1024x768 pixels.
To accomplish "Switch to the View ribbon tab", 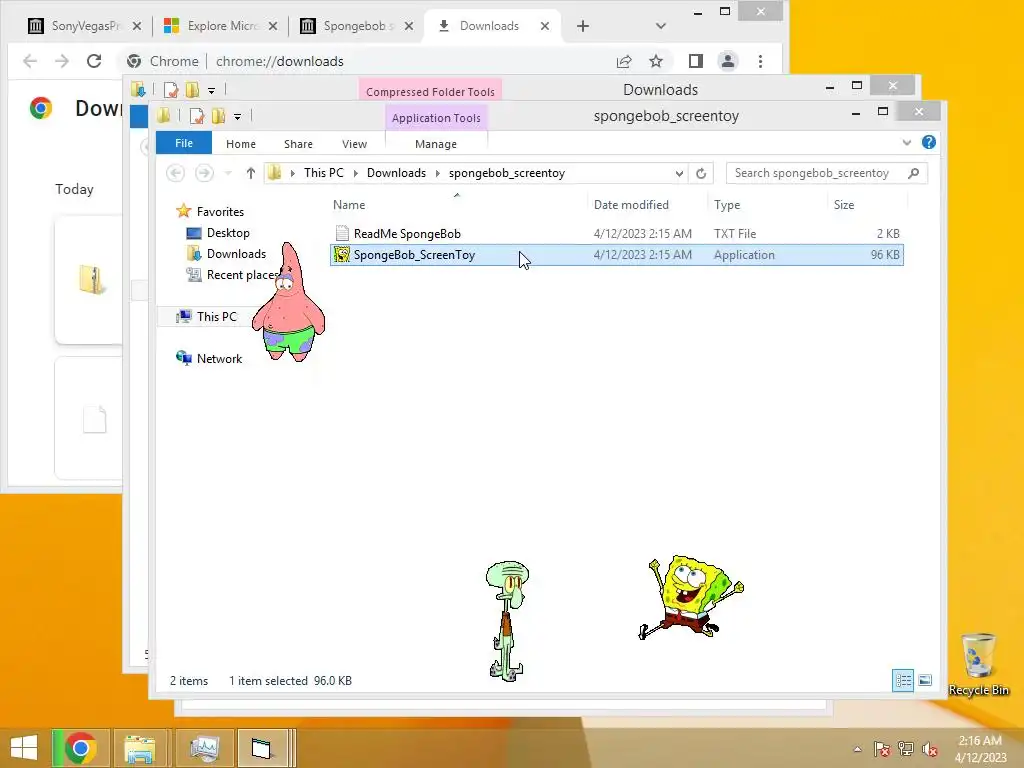I will (354, 144).
